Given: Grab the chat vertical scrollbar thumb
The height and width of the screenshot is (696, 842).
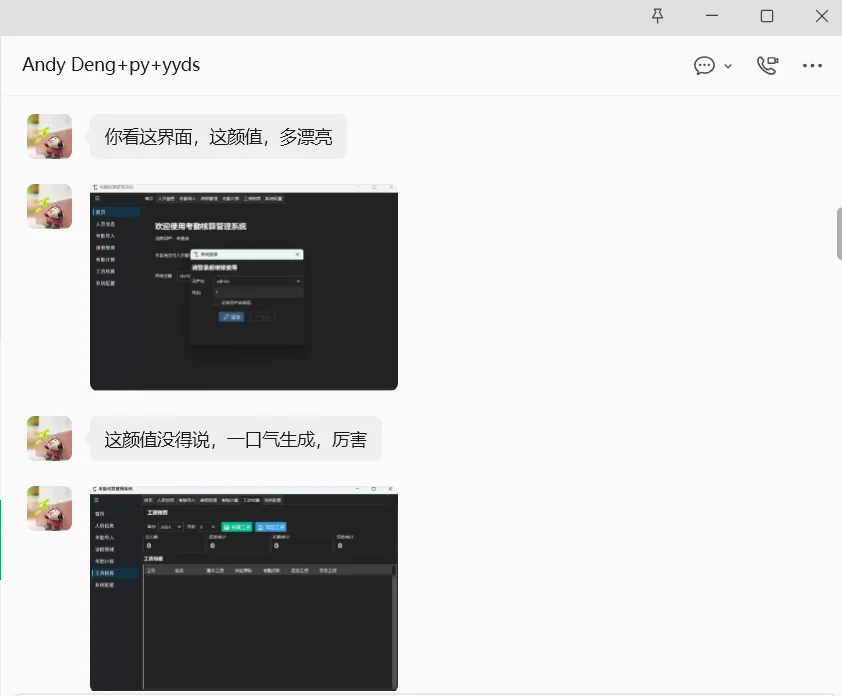Looking at the screenshot, I should pos(839,234).
